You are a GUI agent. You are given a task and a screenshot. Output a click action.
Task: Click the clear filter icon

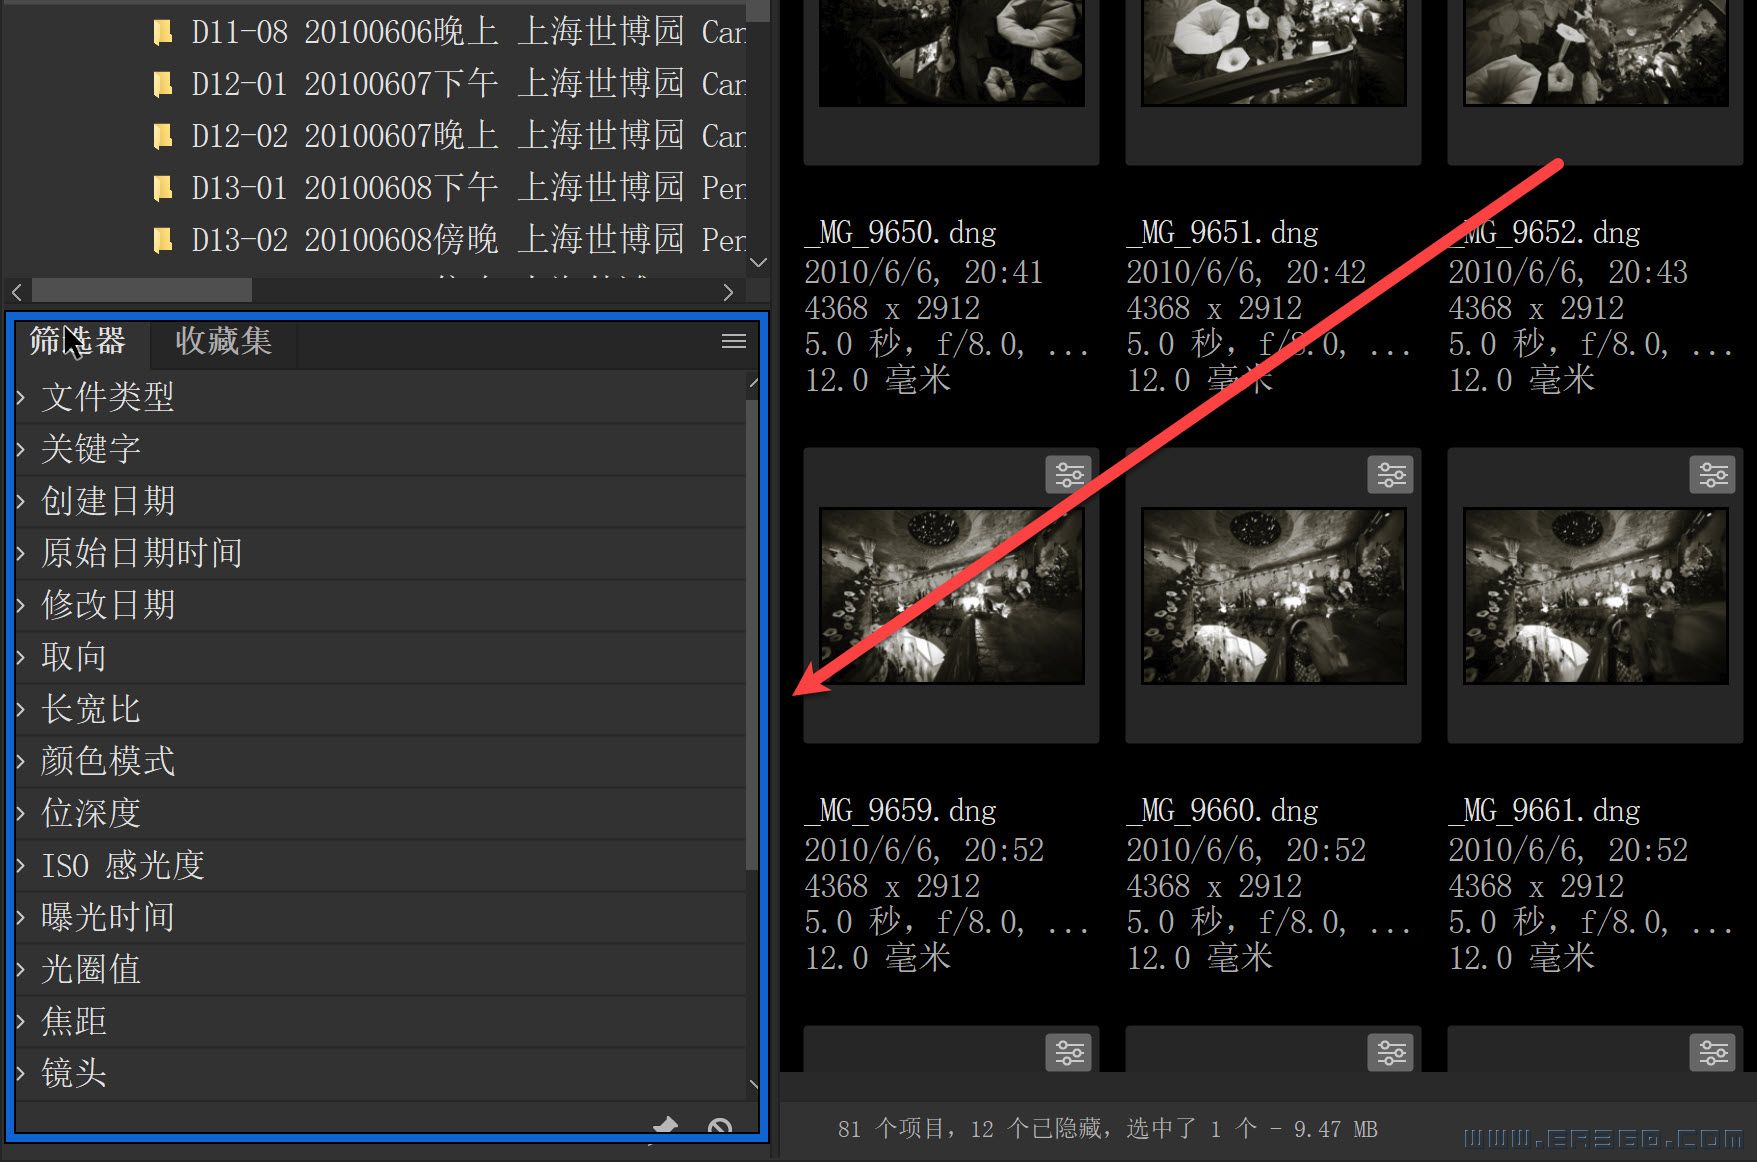click(x=719, y=1127)
